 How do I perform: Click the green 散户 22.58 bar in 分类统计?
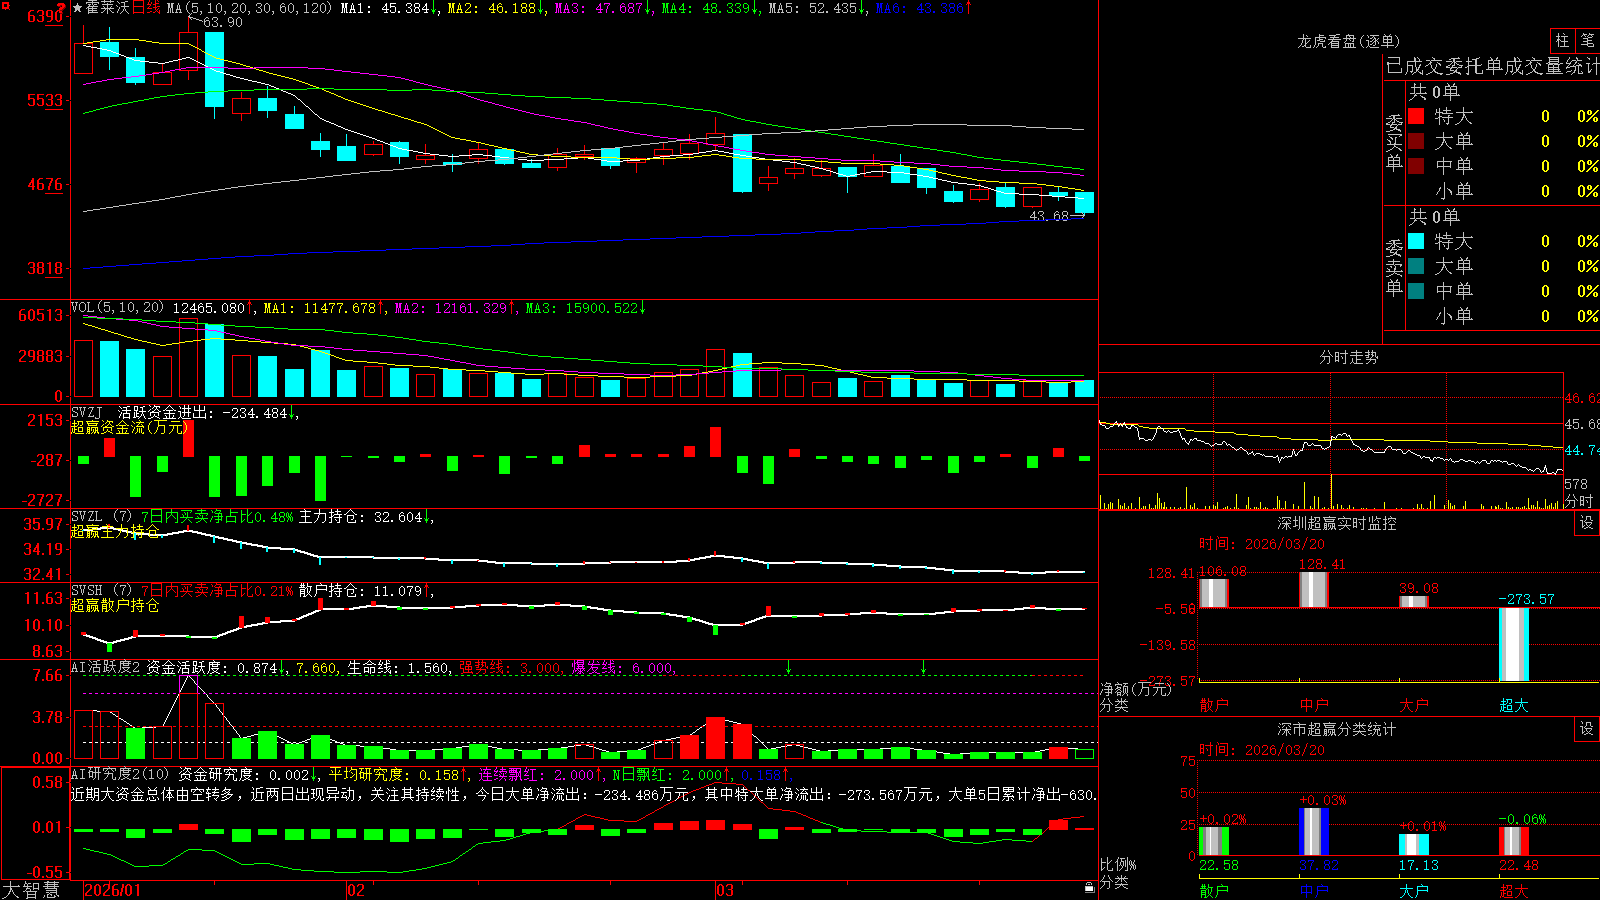[x=1213, y=841]
